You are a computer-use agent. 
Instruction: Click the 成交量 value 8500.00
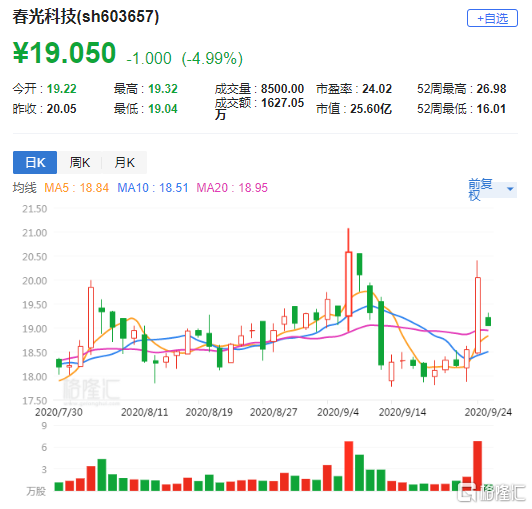coord(282,89)
